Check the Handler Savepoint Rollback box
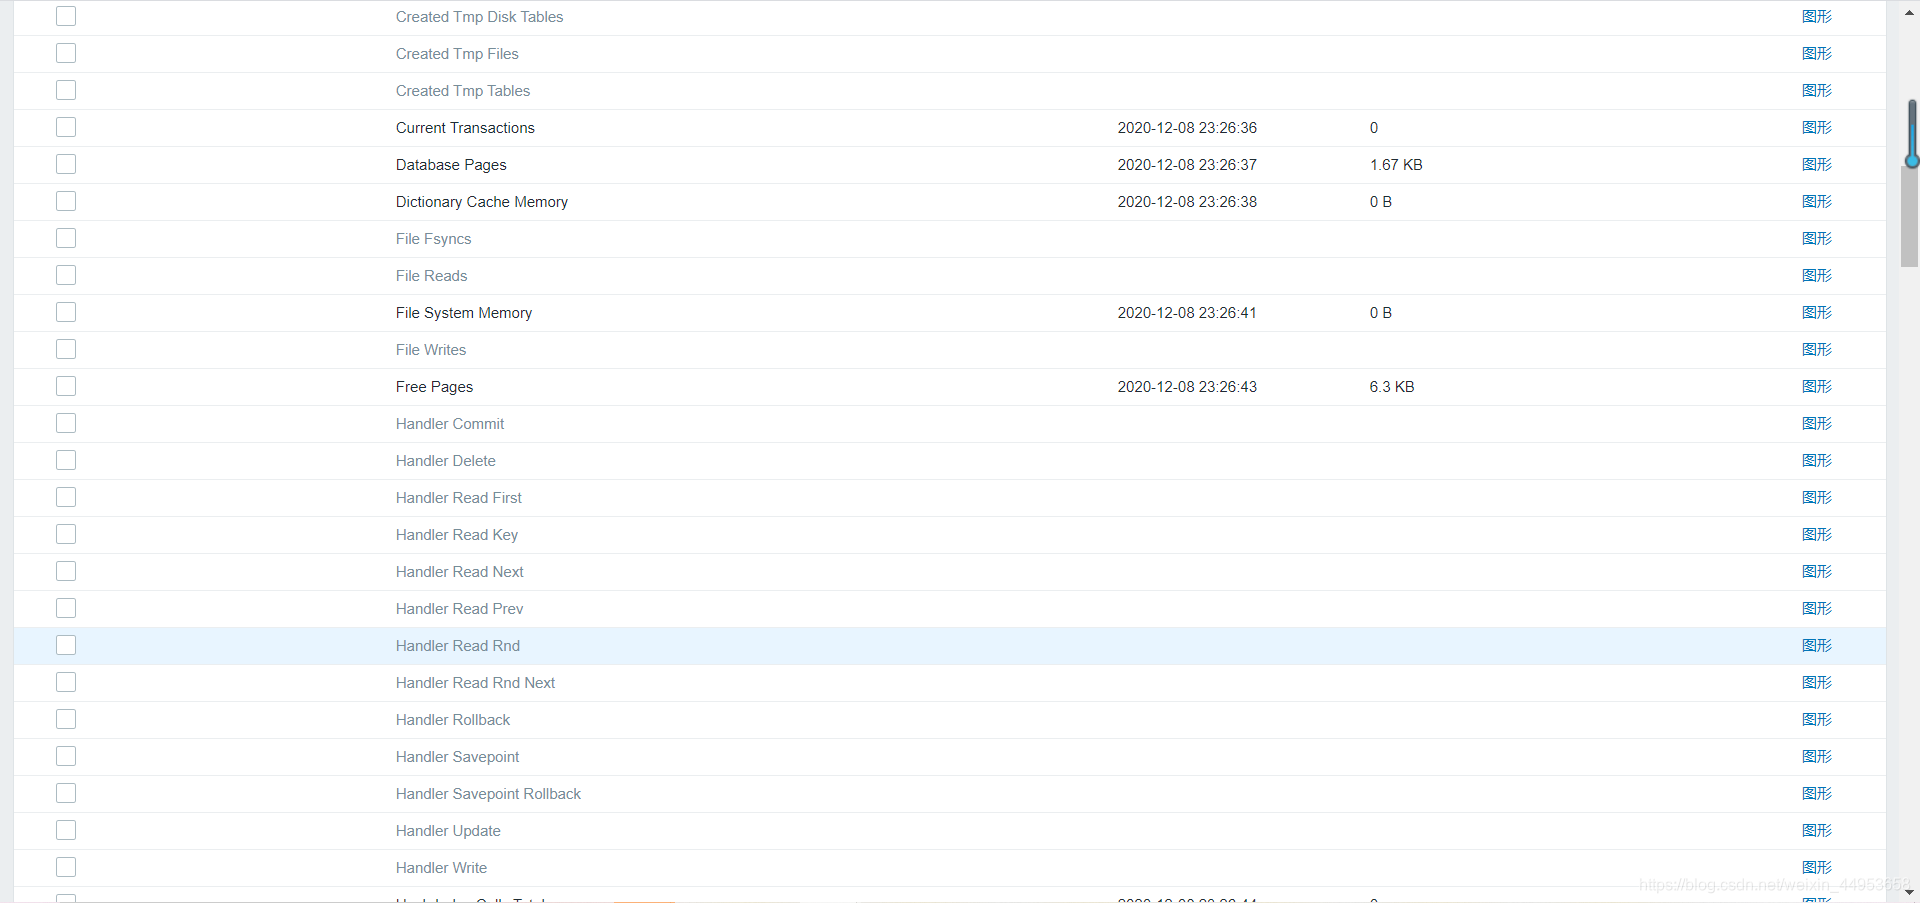Image resolution: width=1920 pixels, height=903 pixels. click(x=66, y=793)
